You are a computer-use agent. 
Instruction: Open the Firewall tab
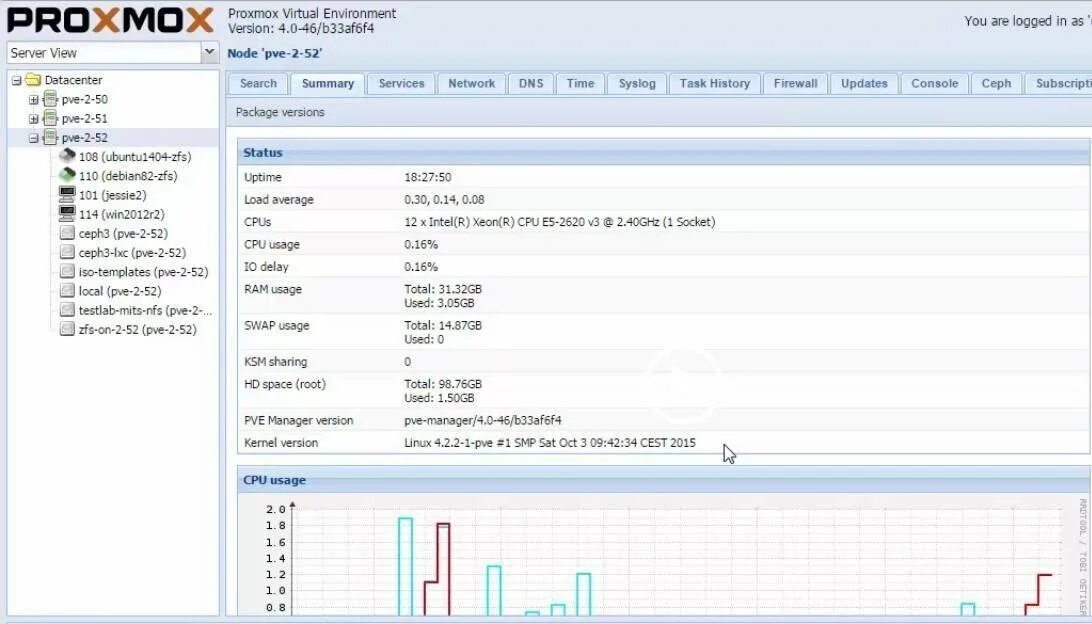tap(795, 84)
